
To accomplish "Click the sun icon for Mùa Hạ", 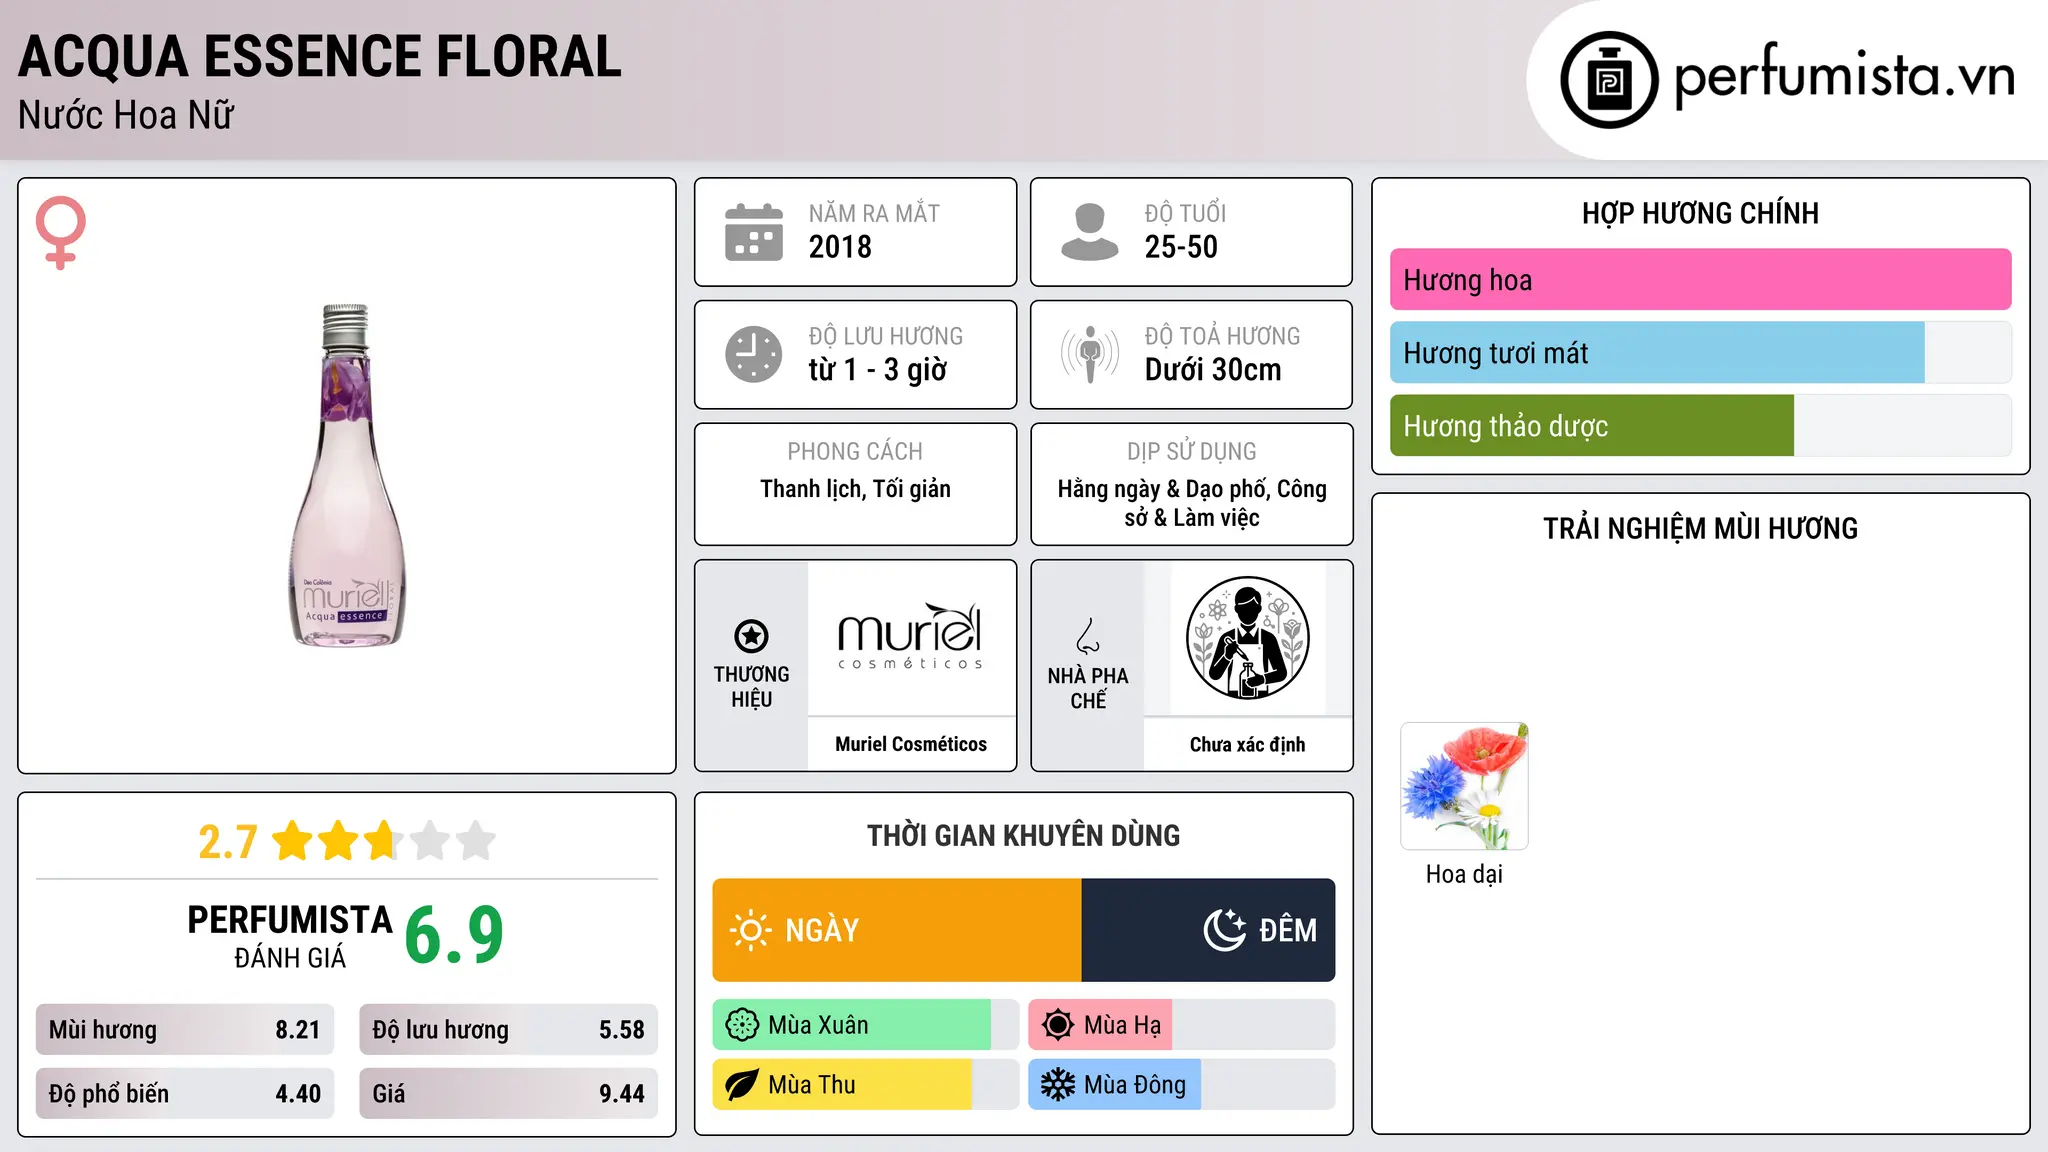I will click(x=1058, y=1025).
